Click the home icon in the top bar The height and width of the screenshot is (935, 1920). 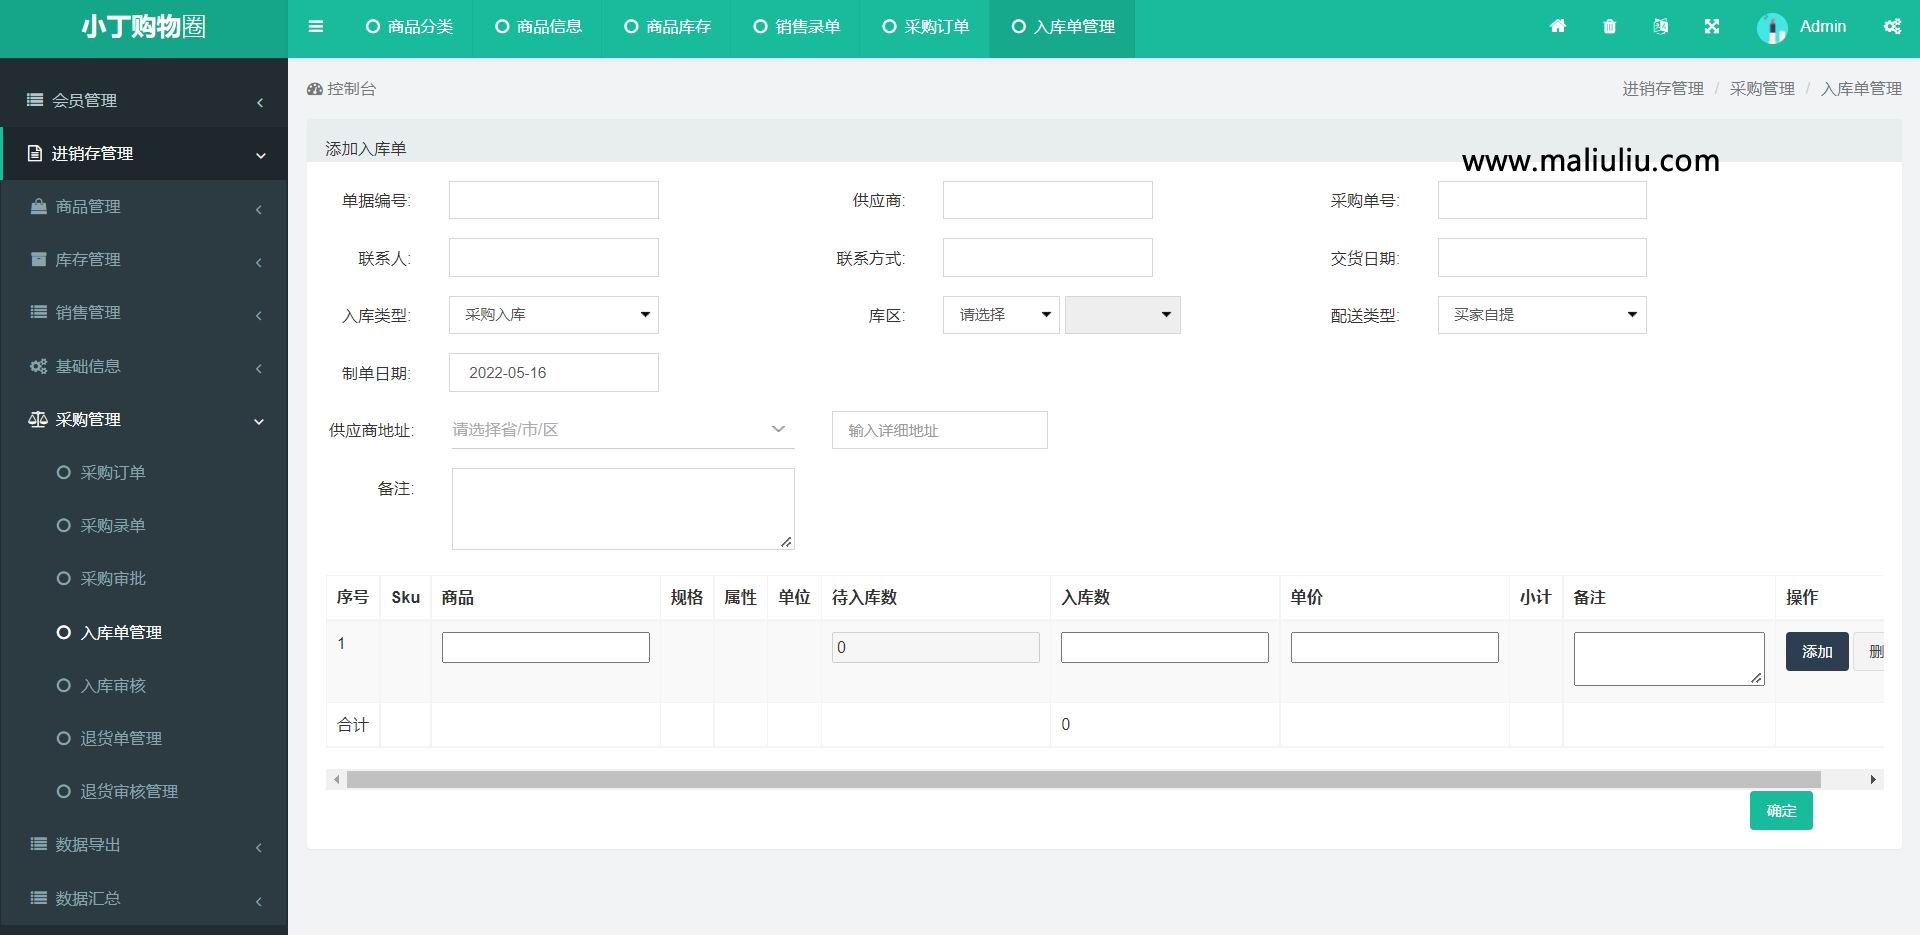tap(1557, 26)
